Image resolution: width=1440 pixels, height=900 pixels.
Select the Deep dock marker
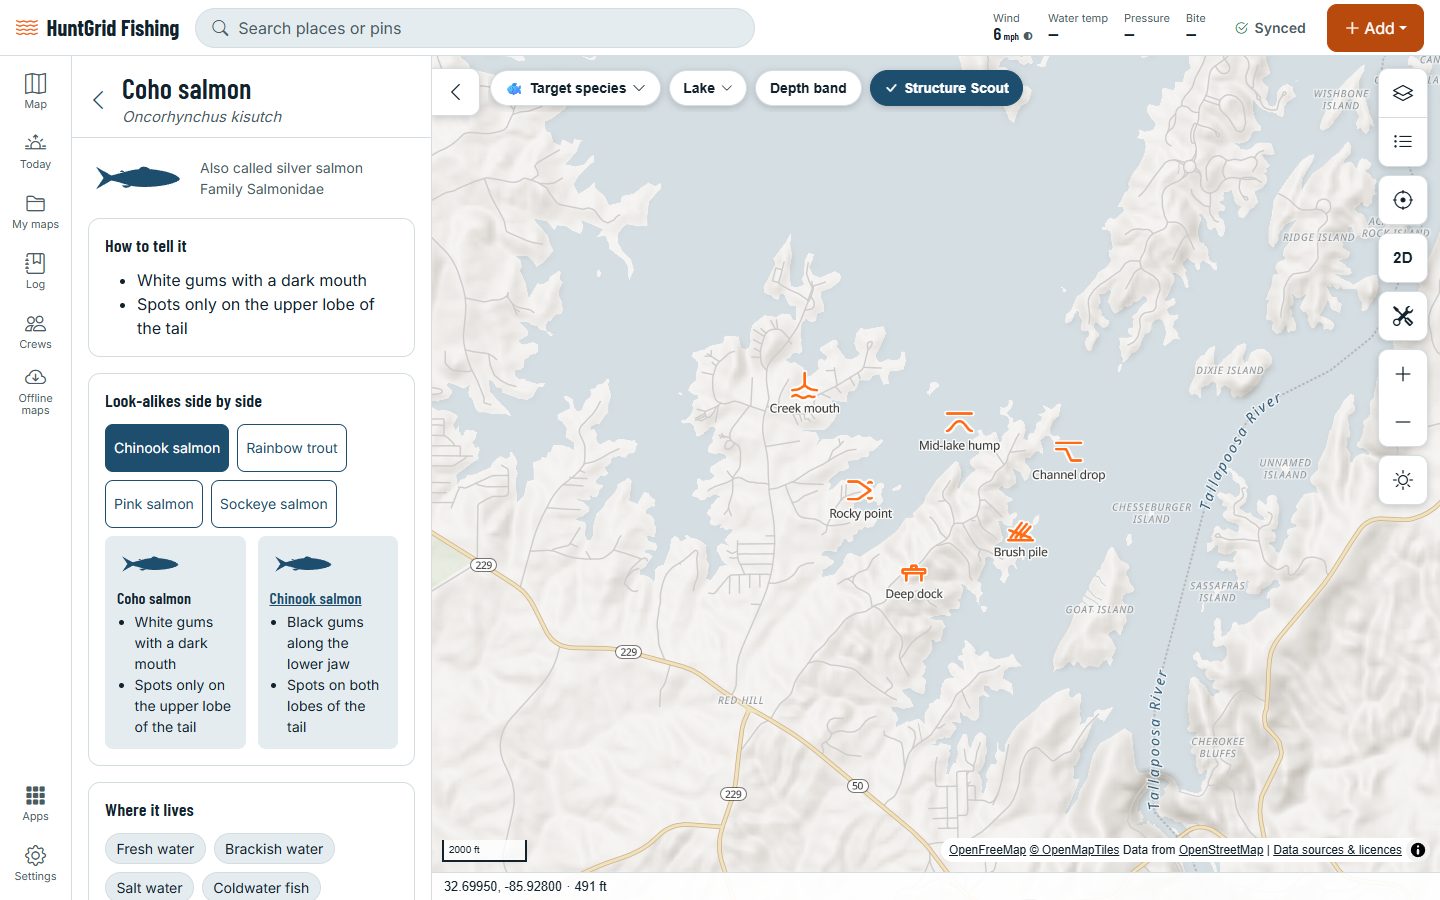(x=914, y=573)
